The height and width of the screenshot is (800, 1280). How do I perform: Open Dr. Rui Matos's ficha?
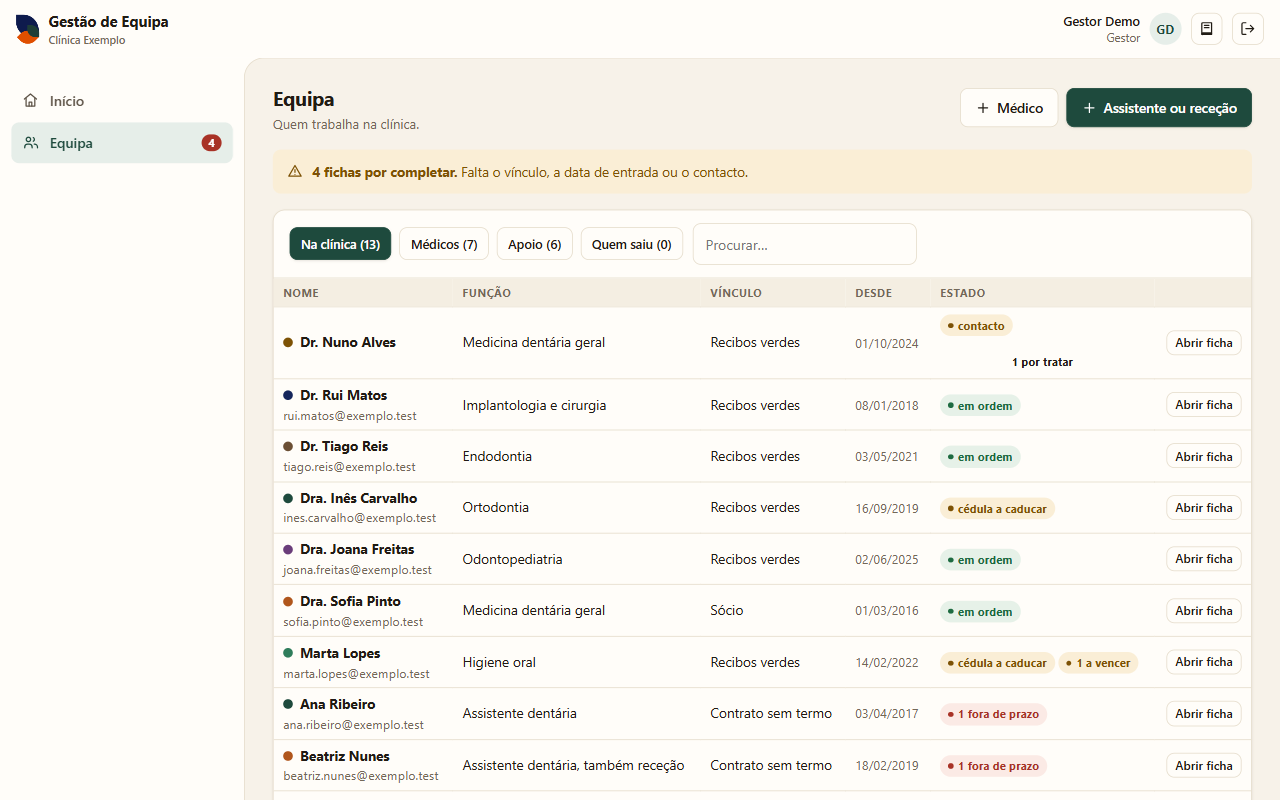tap(1204, 405)
